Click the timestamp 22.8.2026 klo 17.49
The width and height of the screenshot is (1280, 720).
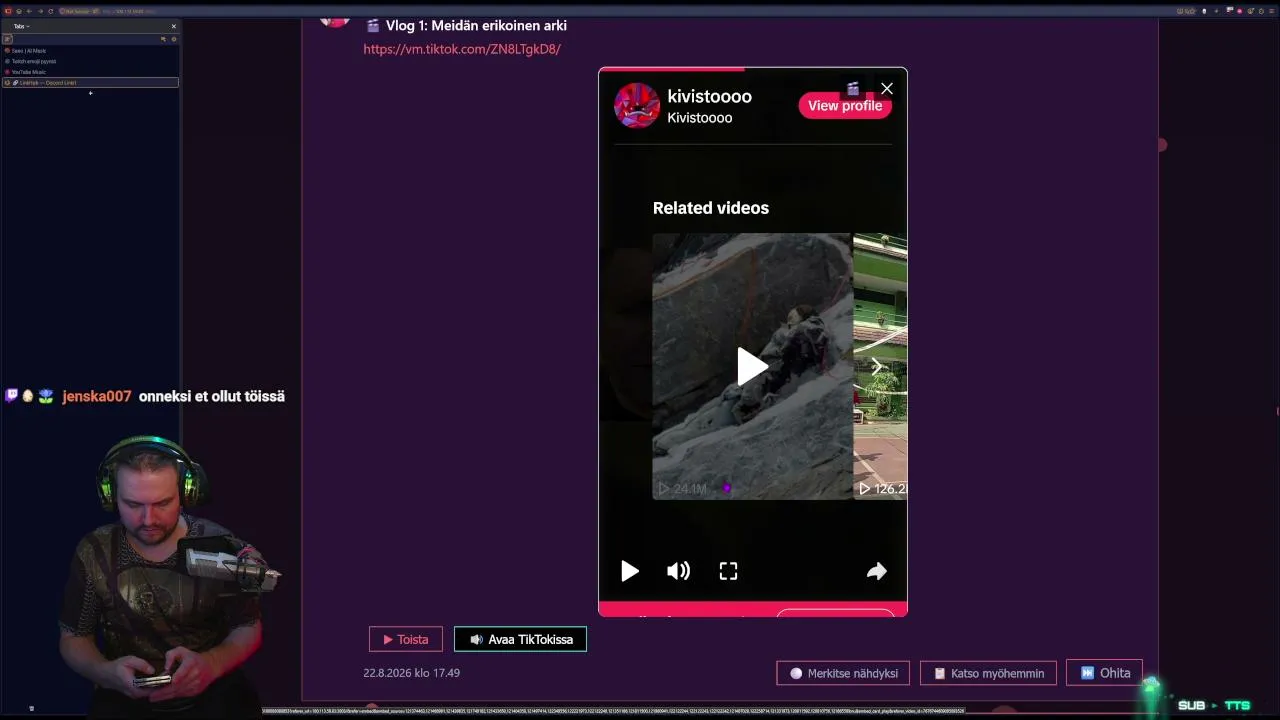[412, 673]
